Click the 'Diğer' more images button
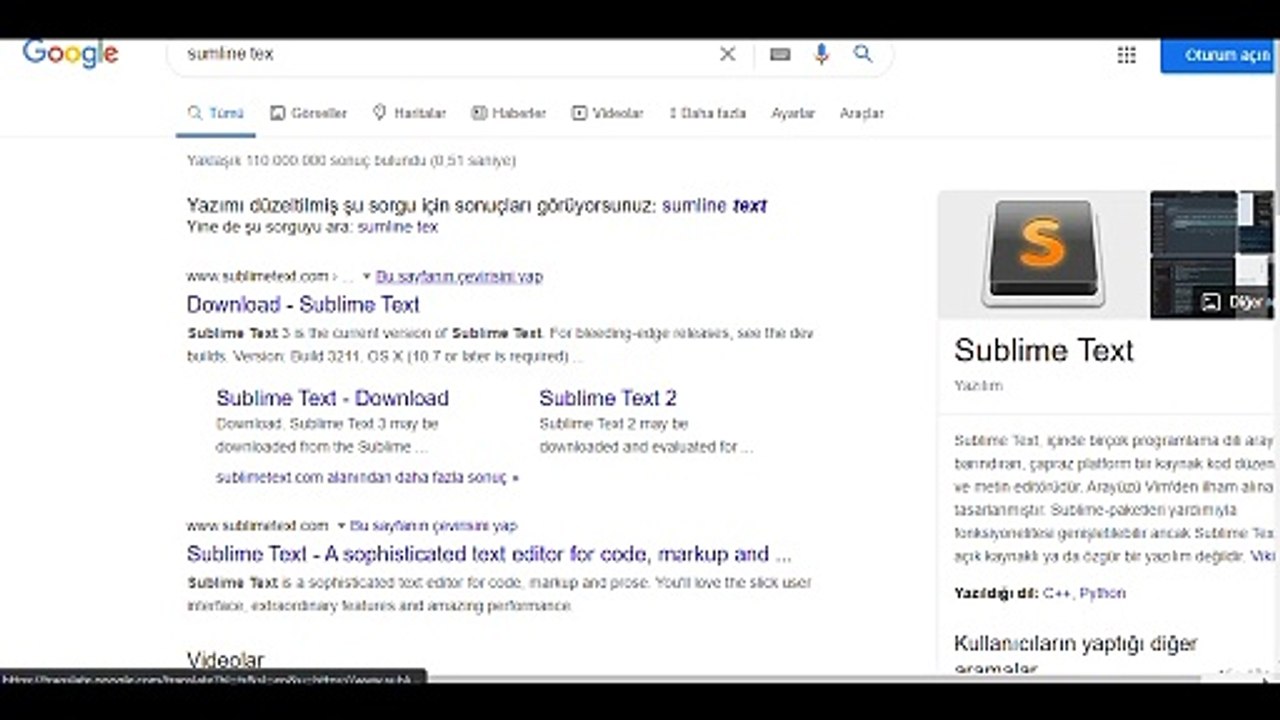The image size is (1280, 720). pos(1235,301)
